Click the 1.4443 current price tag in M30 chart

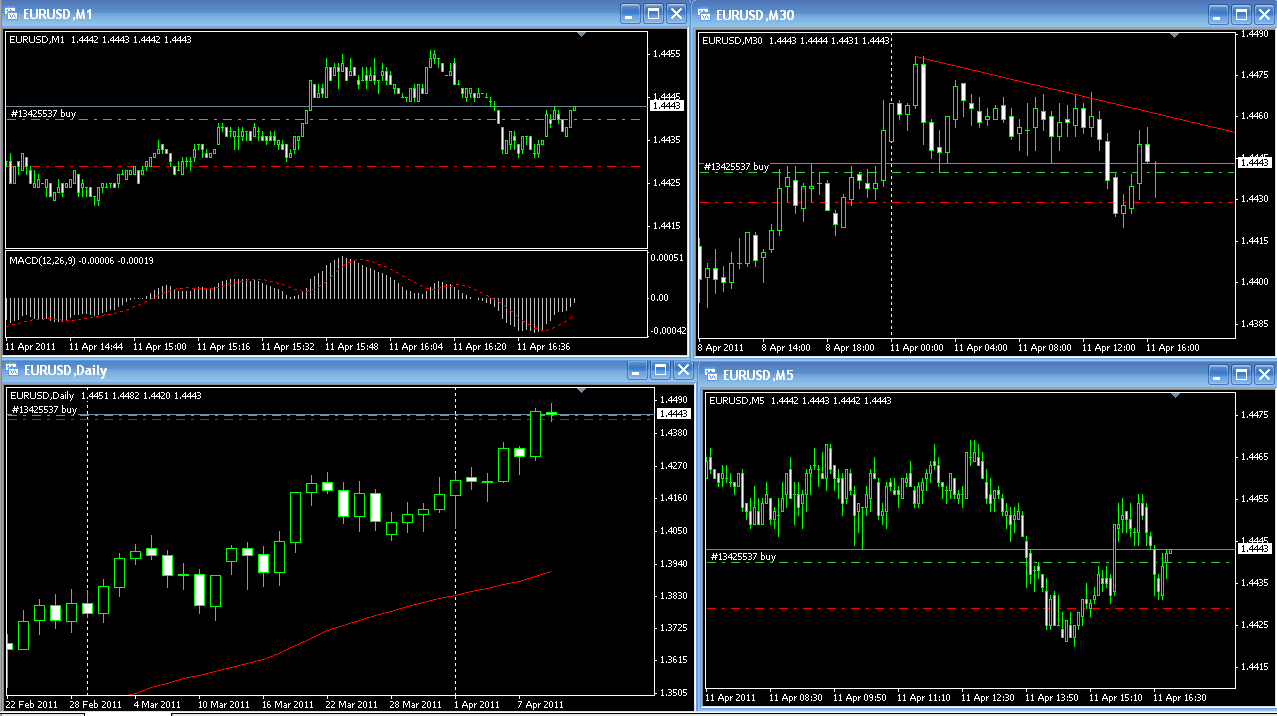tap(1254, 162)
